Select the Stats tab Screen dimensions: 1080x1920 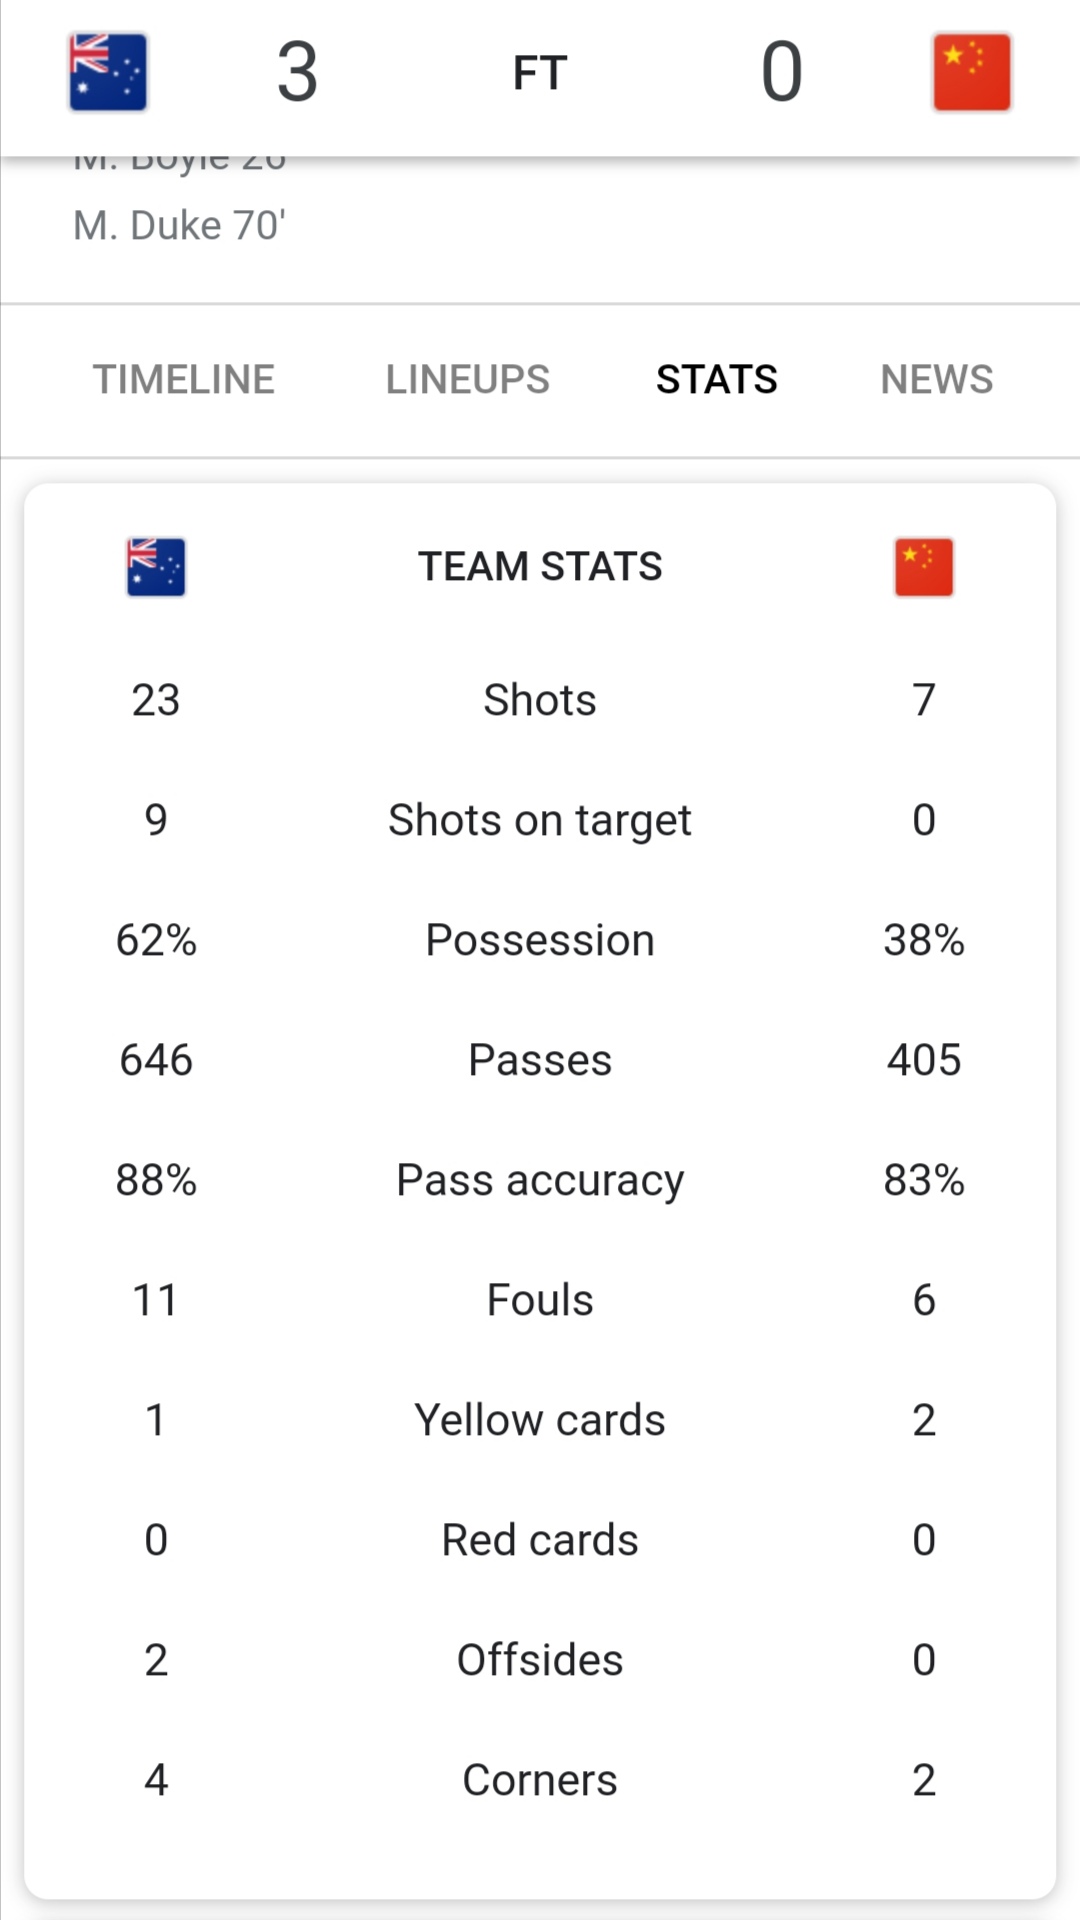coord(717,380)
